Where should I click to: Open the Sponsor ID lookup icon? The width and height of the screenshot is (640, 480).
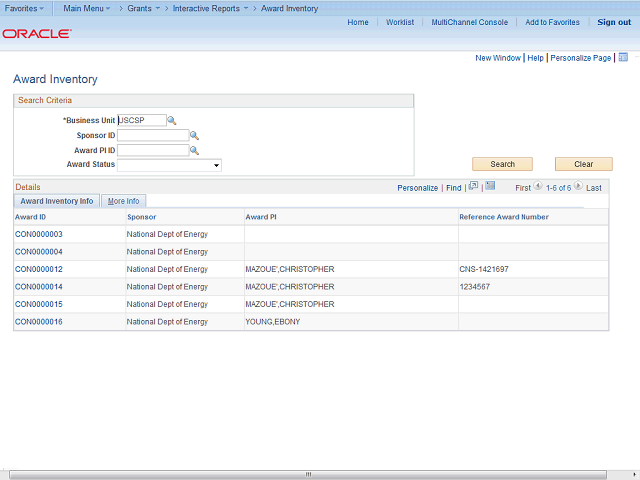coord(194,136)
